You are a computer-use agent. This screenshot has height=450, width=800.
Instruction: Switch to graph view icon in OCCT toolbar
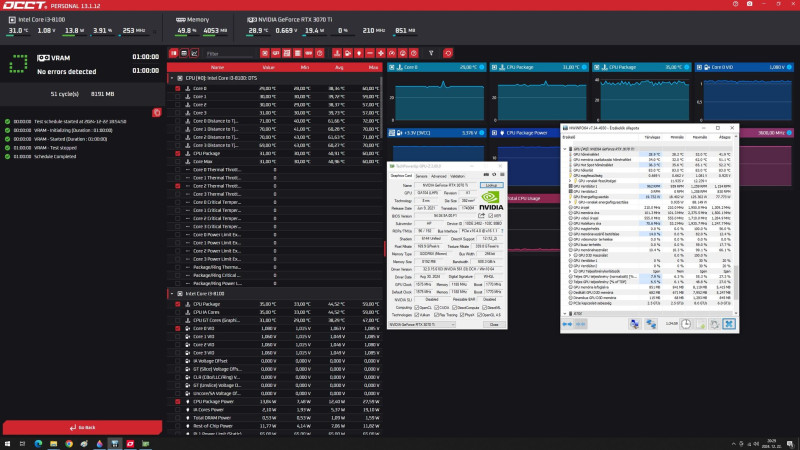click(x=194, y=53)
